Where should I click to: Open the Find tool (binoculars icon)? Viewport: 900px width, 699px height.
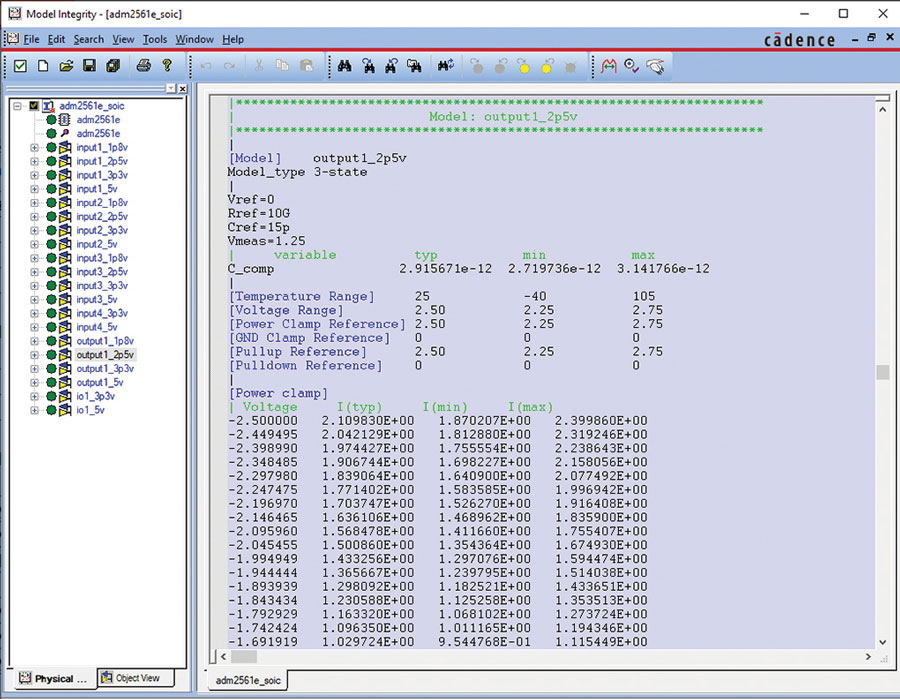(344, 67)
